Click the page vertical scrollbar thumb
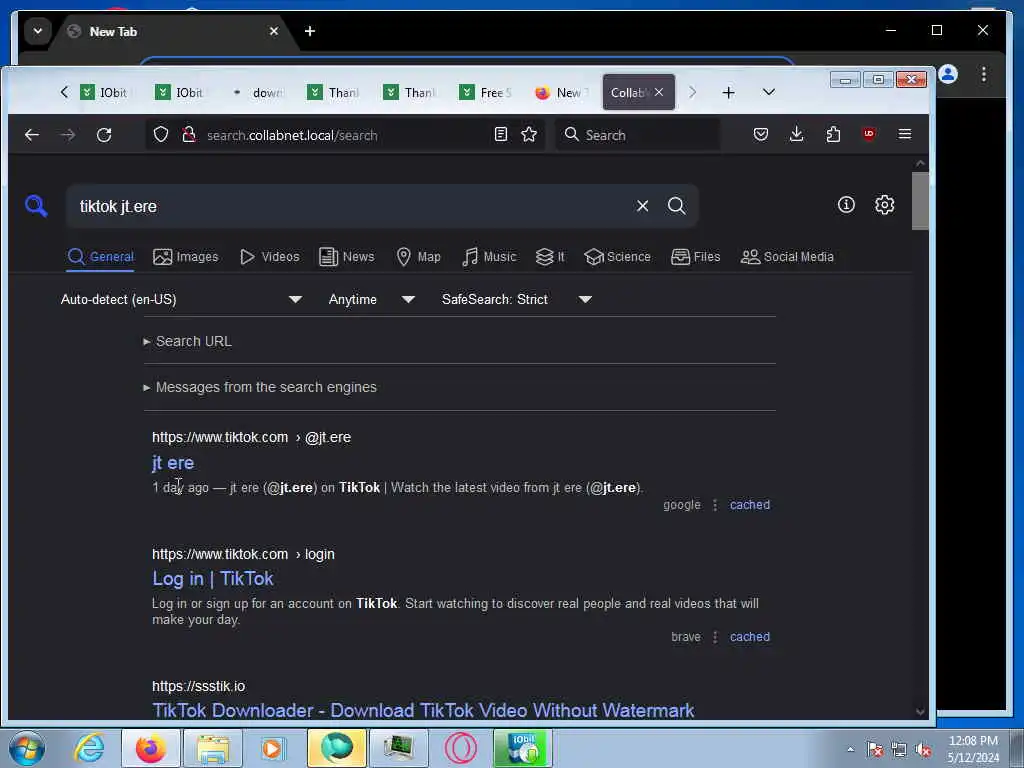1024x768 pixels. click(920, 201)
